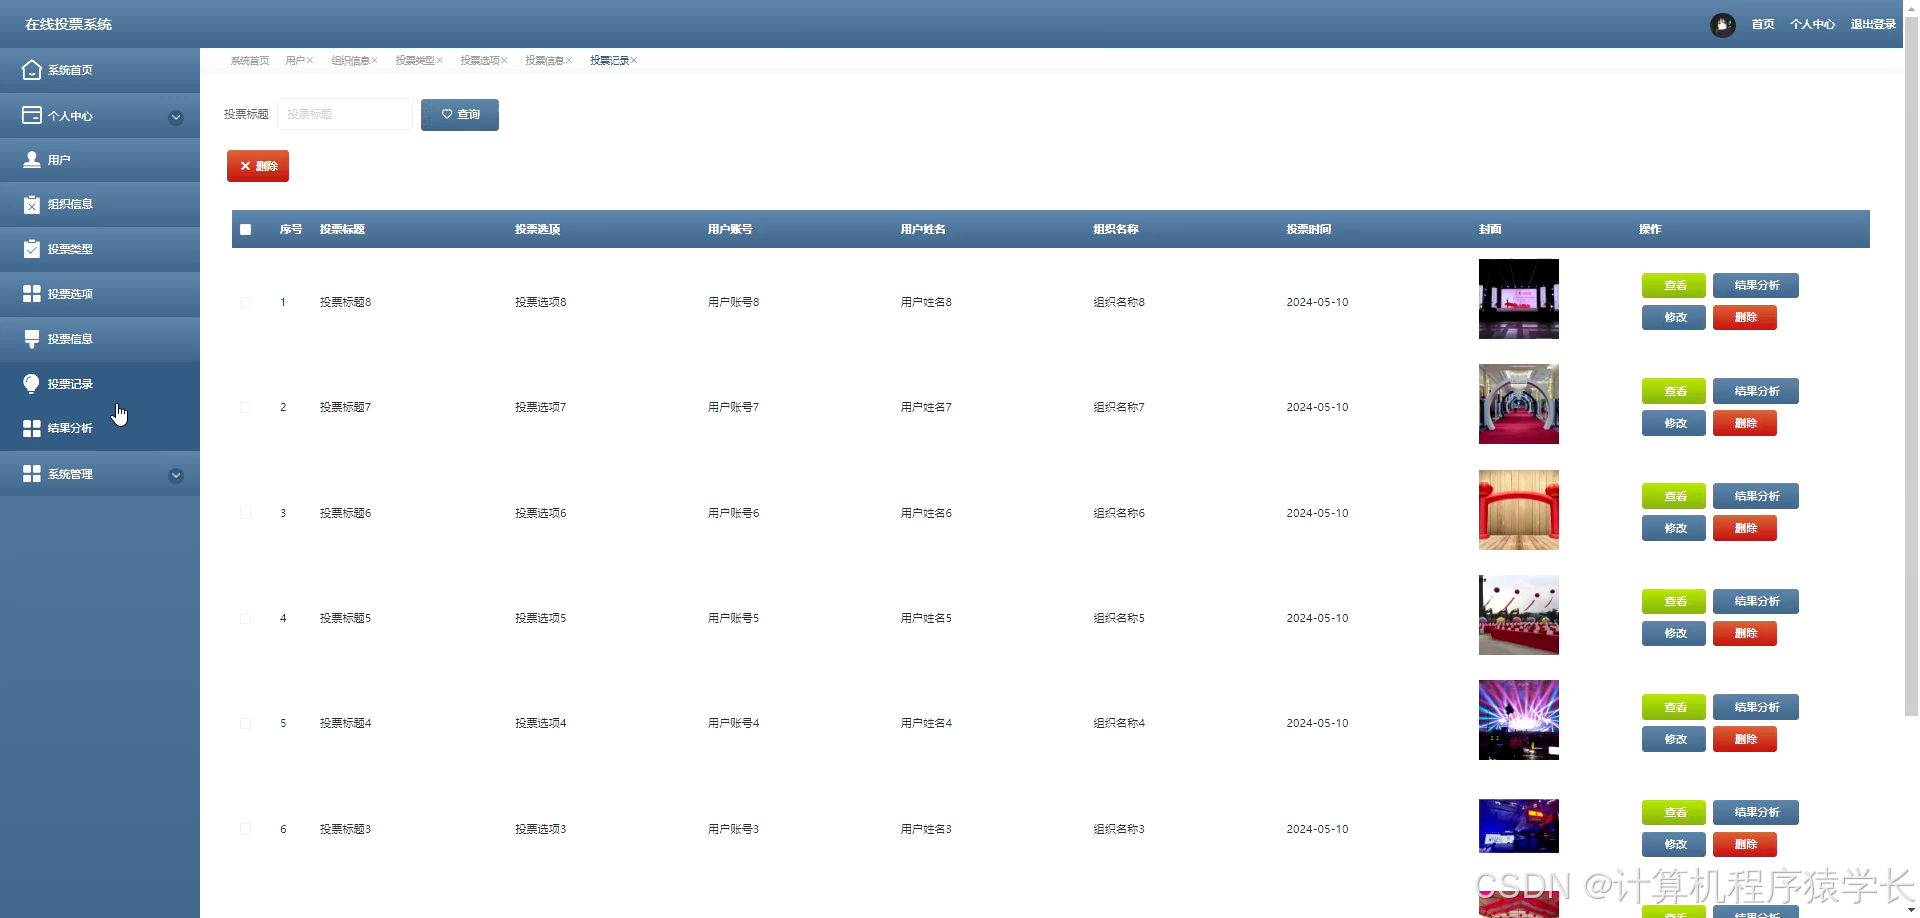
Task: Open cover thumbnail of 投票标题8 row
Action: [x=1519, y=299]
